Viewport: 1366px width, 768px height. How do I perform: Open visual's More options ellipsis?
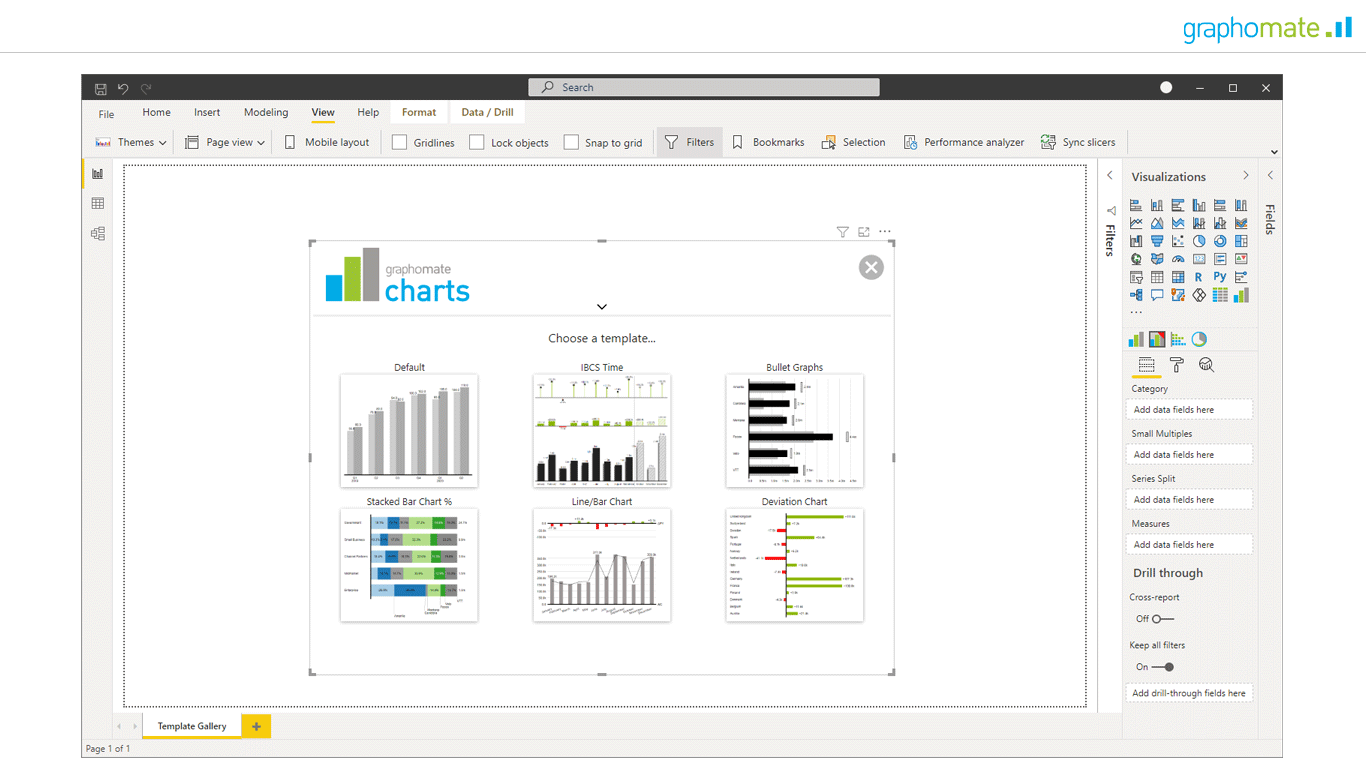click(885, 232)
